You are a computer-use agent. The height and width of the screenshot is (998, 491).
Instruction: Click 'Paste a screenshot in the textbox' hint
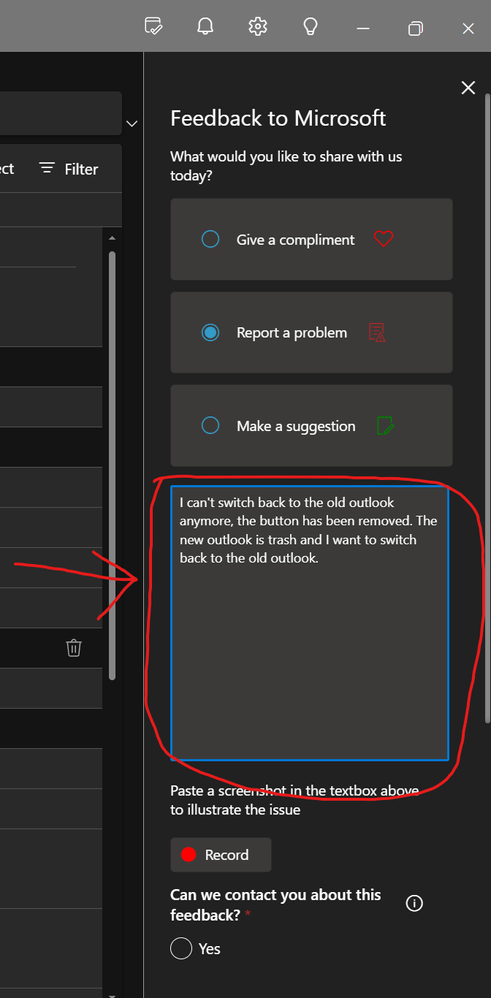tap(295, 800)
